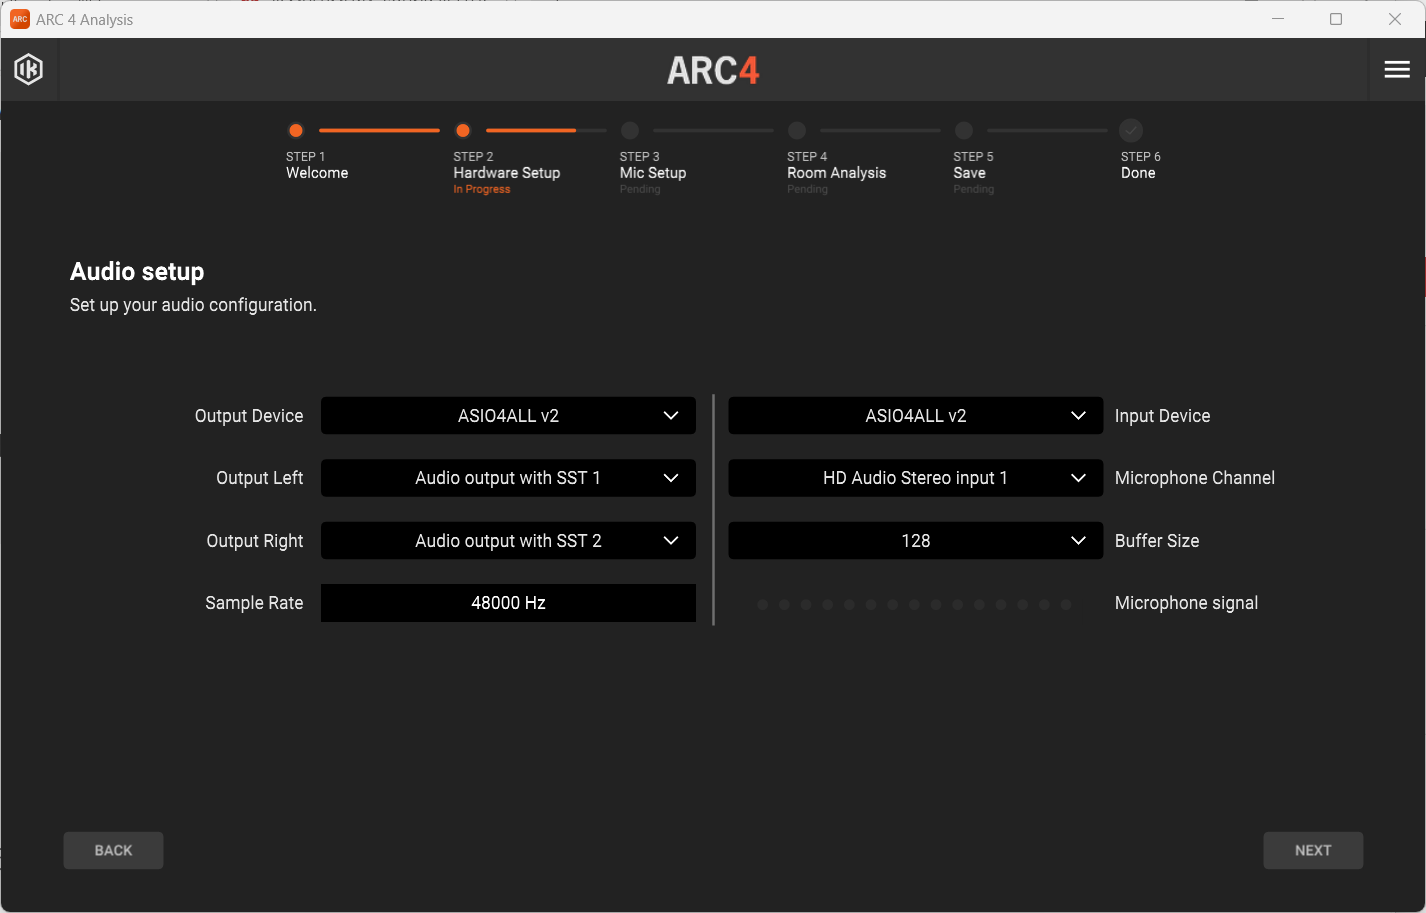Maximize the ARC 4 Analysis window
The image size is (1426, 913).
[x=1336, y=19]
